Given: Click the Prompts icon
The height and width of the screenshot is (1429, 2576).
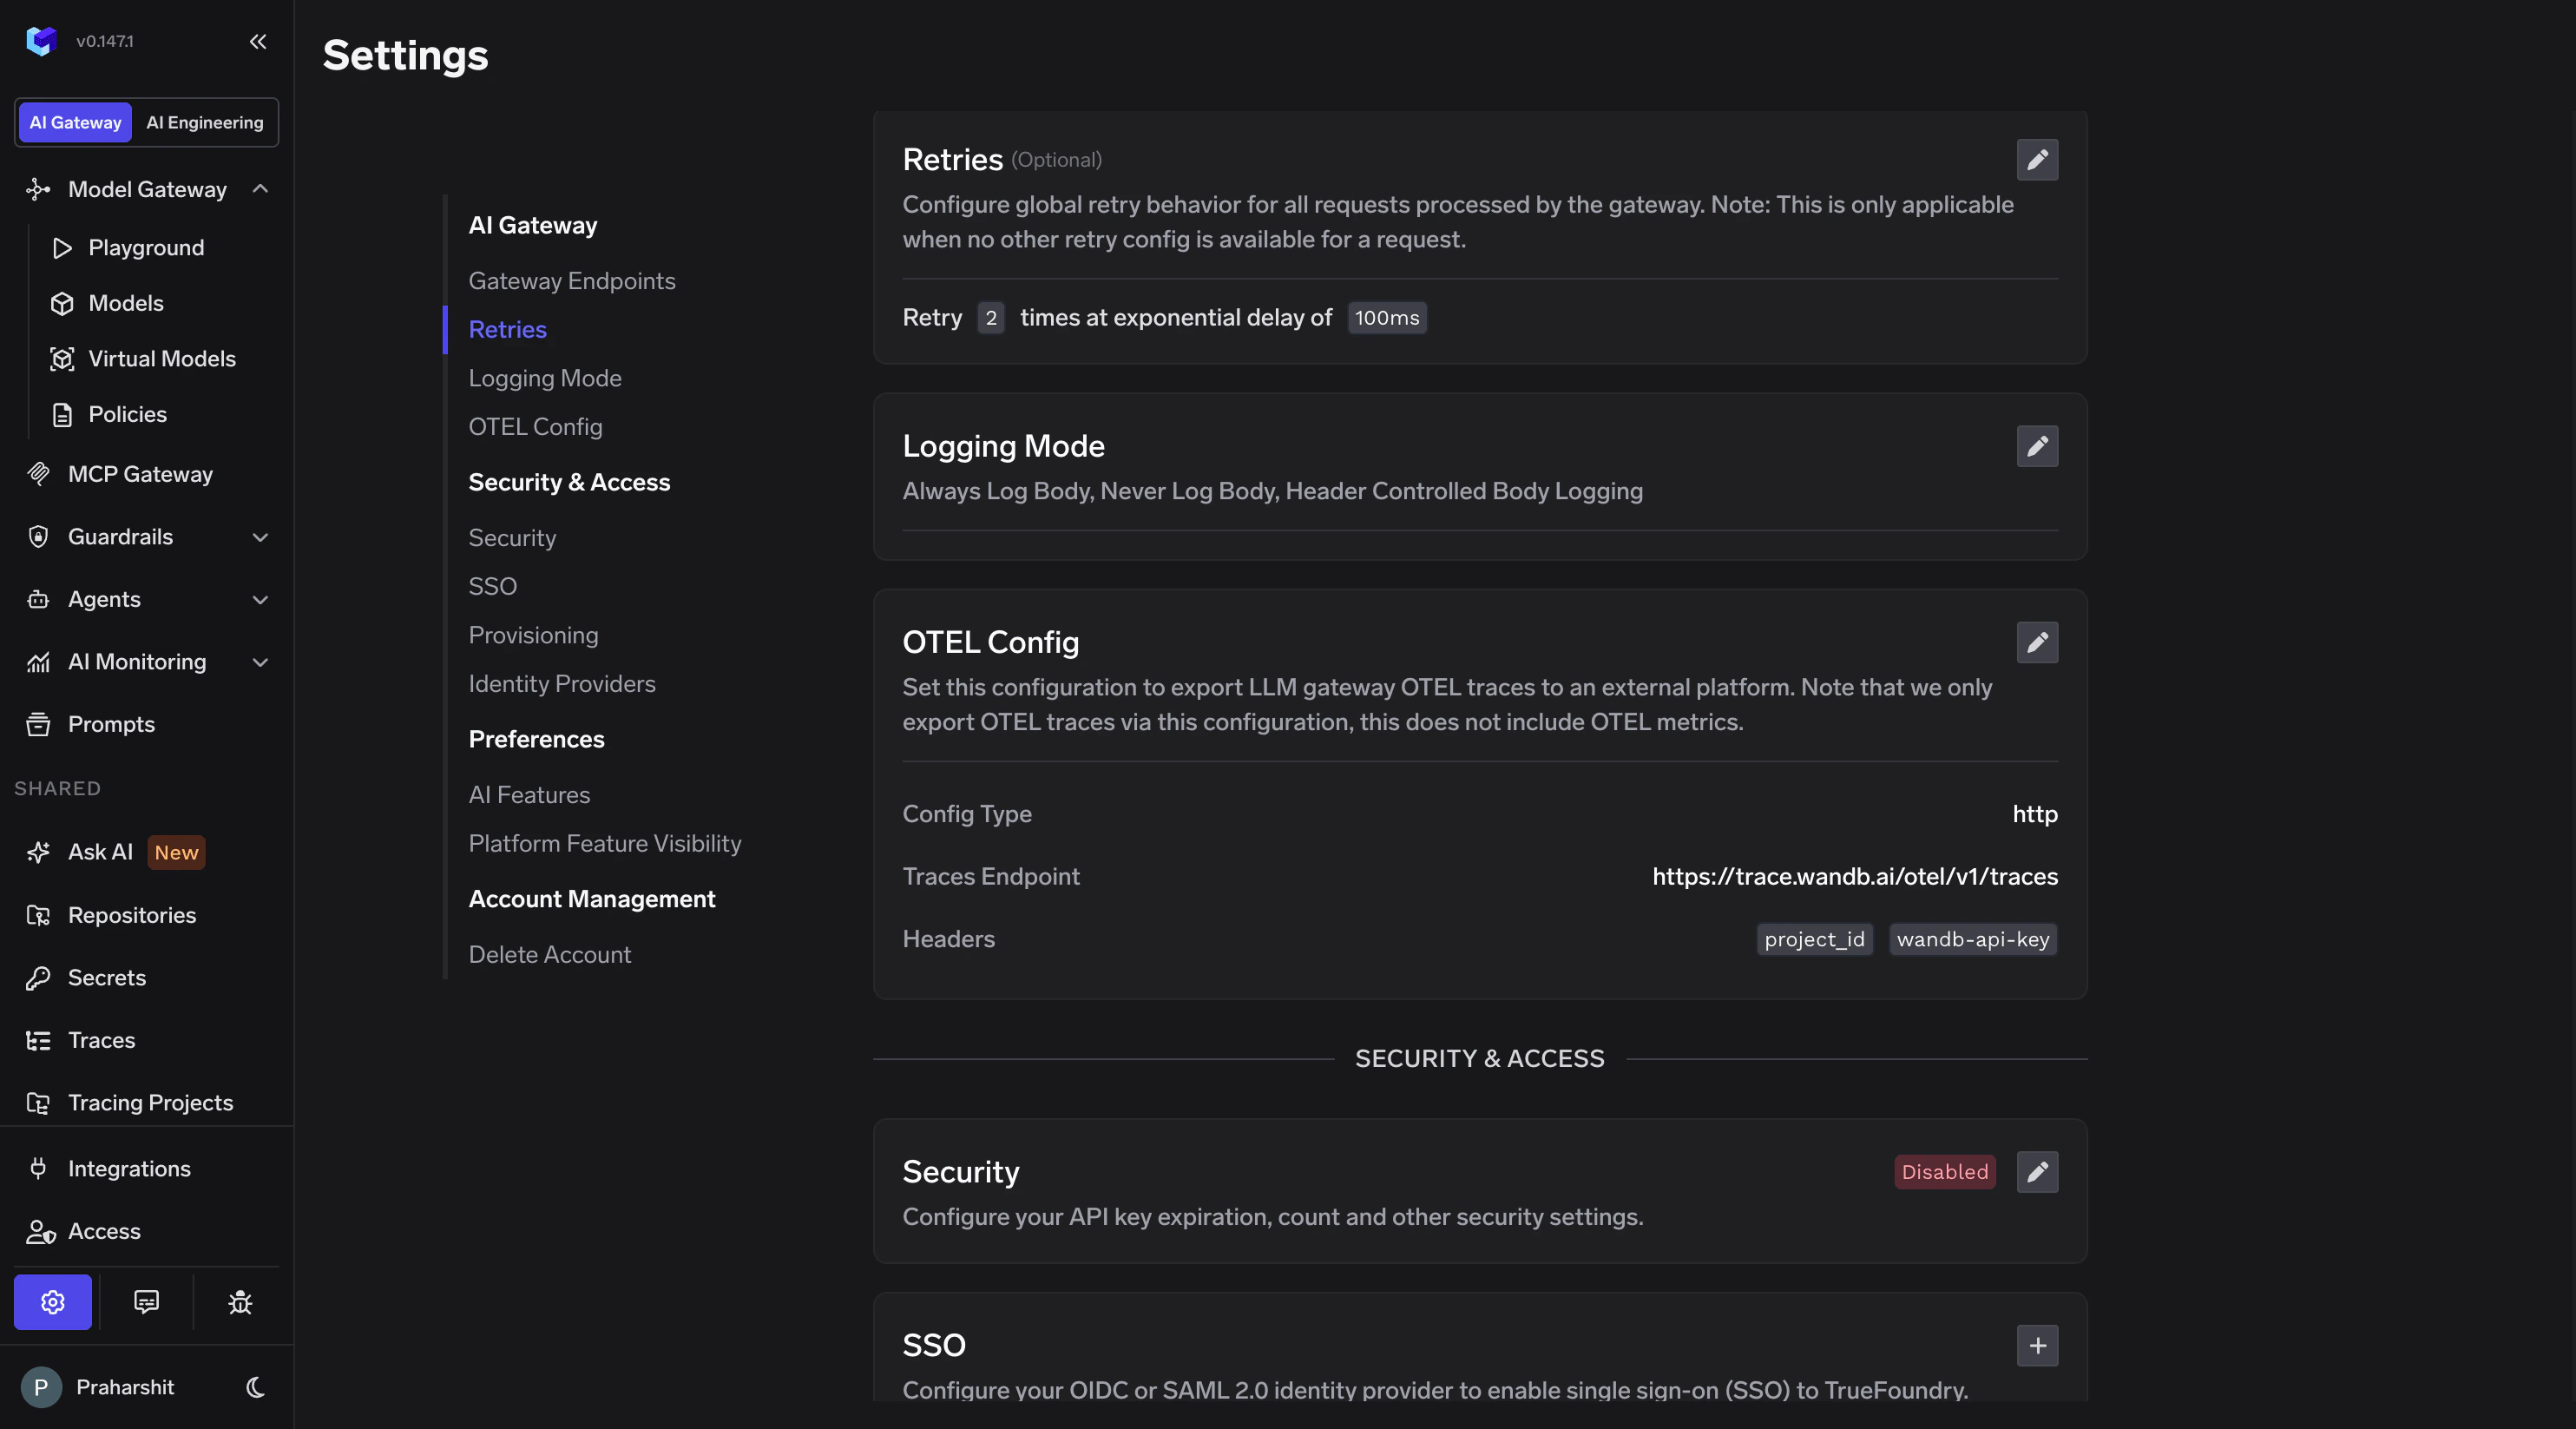Looking at the screenshot, I should pyautogui.click(x=38, y=724).
